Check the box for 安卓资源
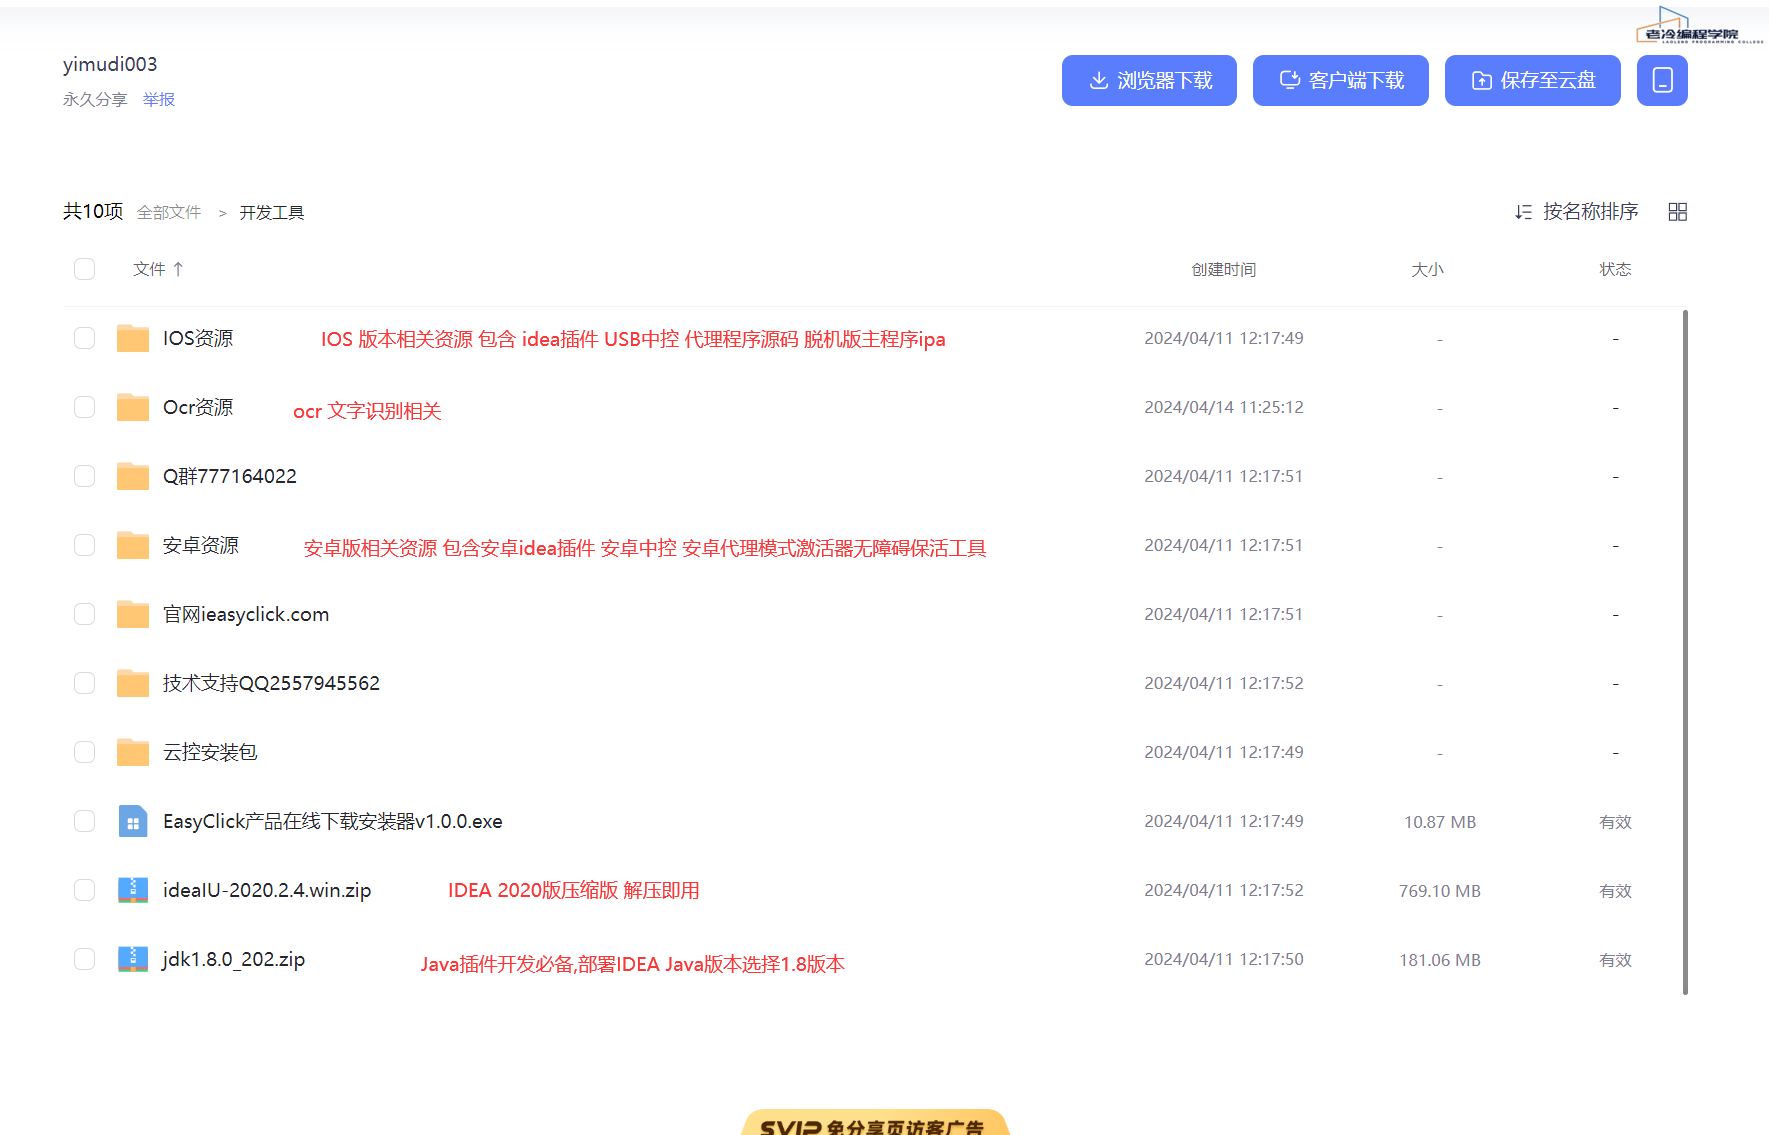This screenshot has height=1135, width=1769. pos(85,545)
